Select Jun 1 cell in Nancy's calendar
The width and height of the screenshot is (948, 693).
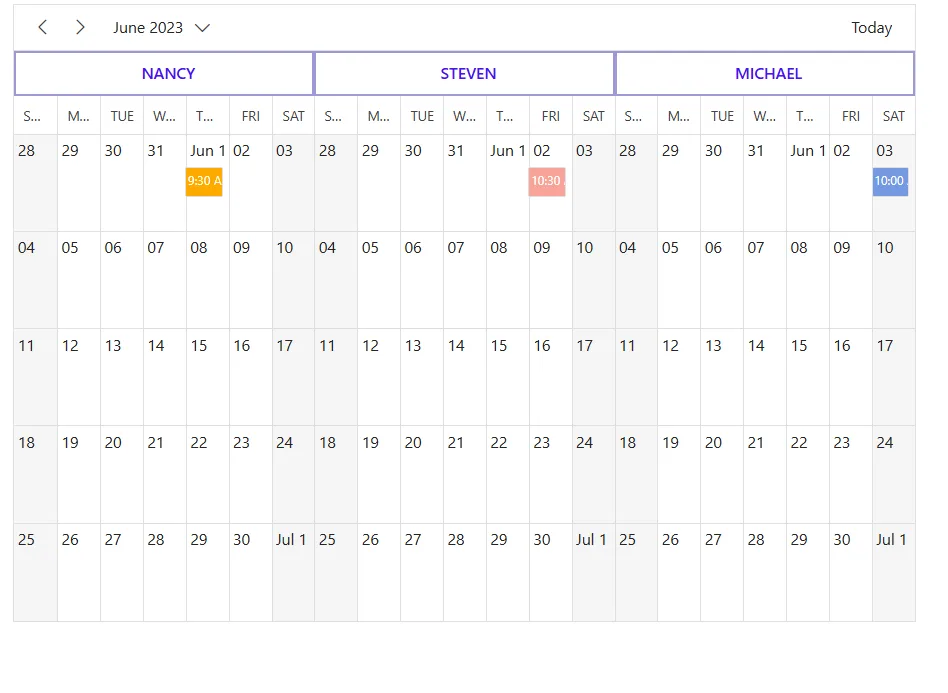[x=208, y=183]
